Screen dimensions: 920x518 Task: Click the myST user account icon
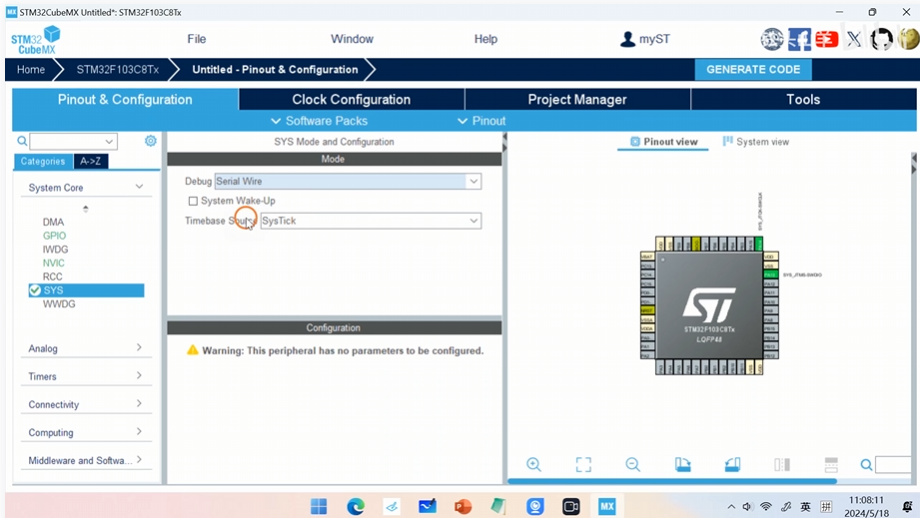click(x=627, y=39)
